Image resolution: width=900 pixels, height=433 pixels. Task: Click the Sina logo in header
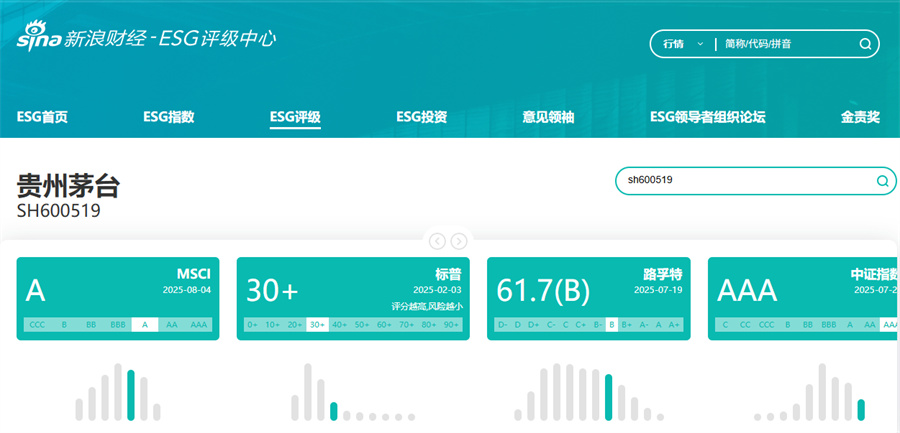tap(38, 37)
